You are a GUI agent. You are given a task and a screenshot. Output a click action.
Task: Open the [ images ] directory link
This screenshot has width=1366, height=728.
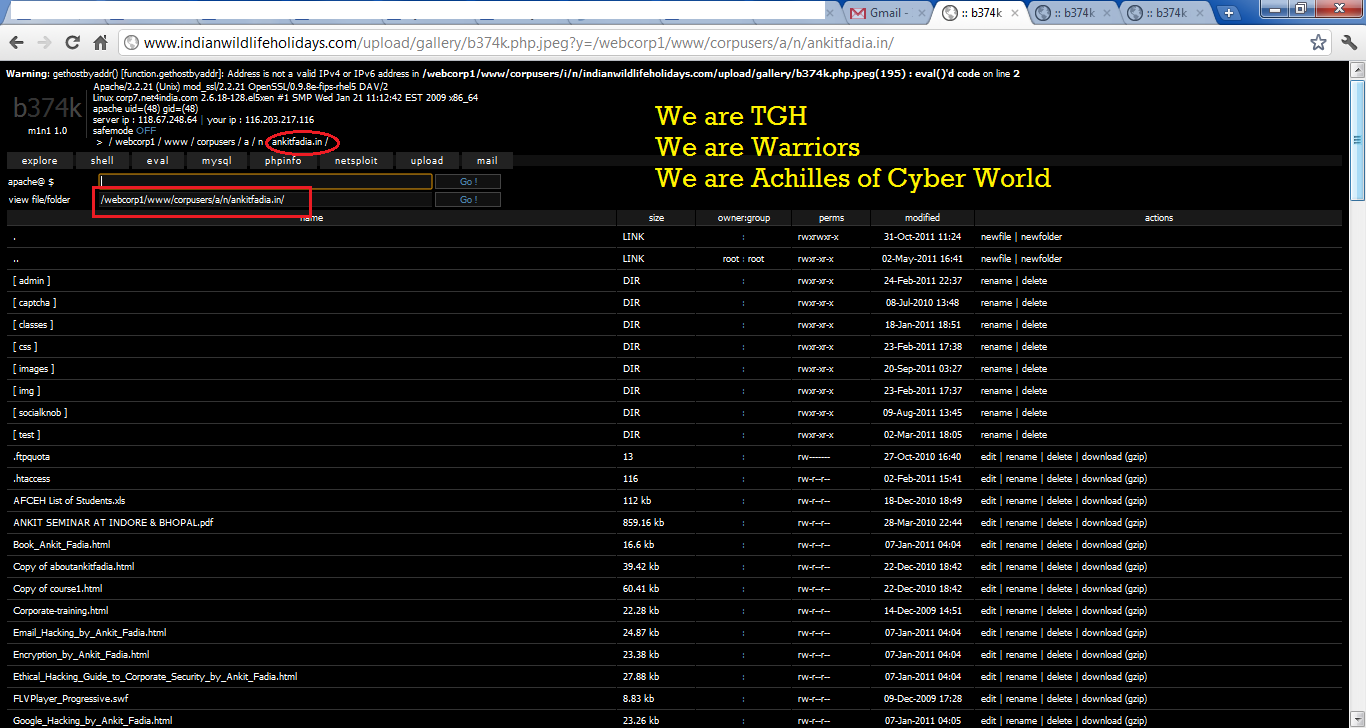(x=32, y=369)
